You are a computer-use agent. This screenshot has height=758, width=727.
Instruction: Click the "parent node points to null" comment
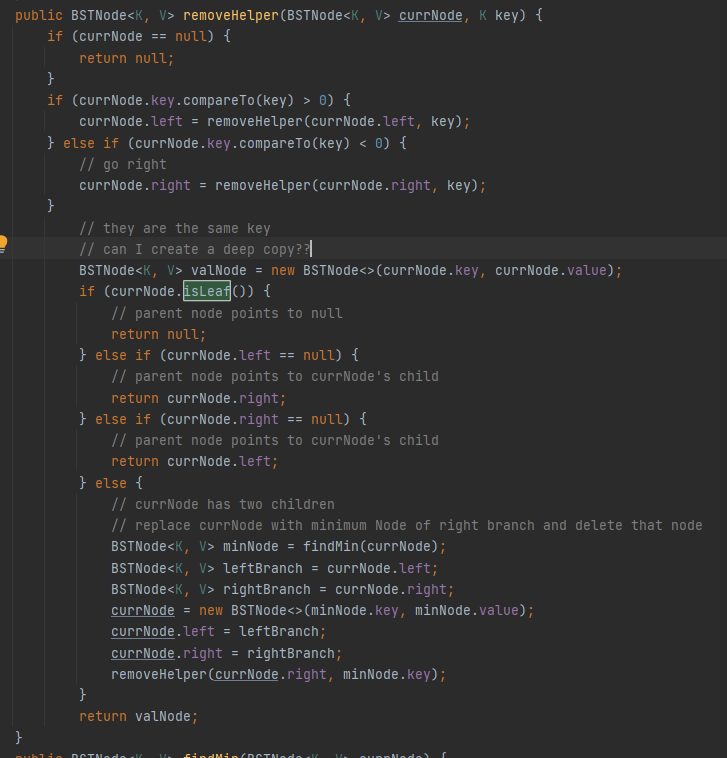coord(226,313)
